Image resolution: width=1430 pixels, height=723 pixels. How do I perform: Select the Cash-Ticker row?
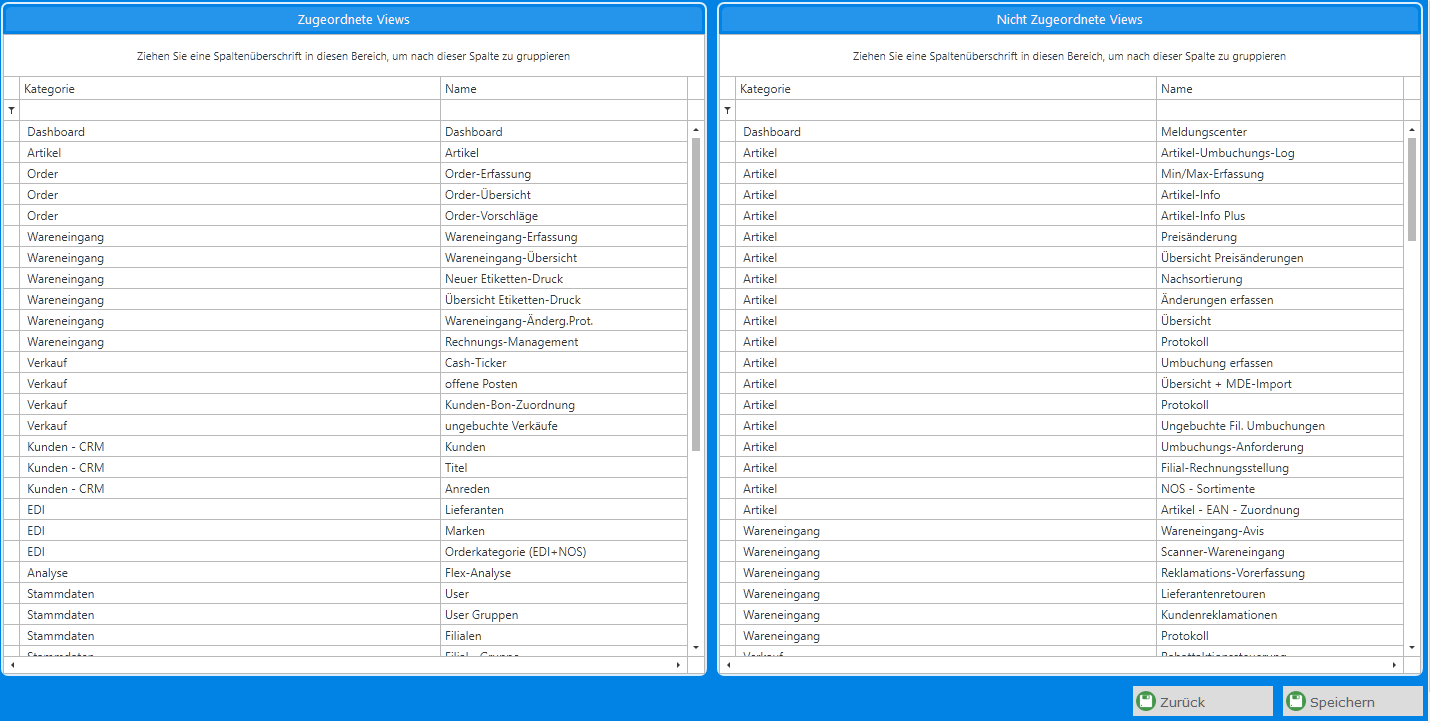click(346, 363)
